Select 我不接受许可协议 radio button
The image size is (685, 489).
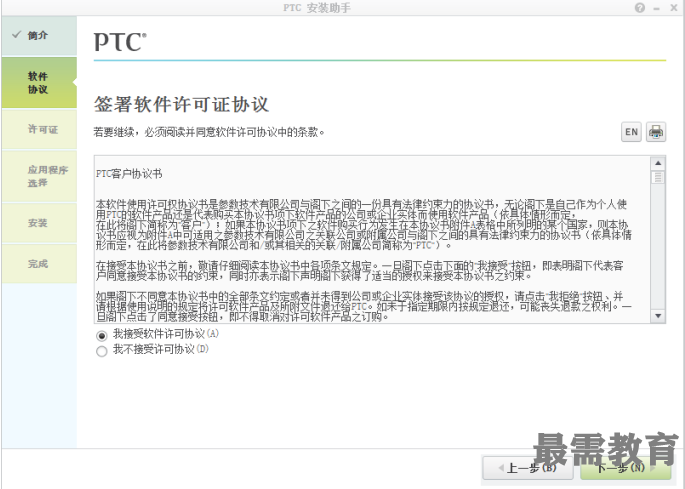click(101, 351)
